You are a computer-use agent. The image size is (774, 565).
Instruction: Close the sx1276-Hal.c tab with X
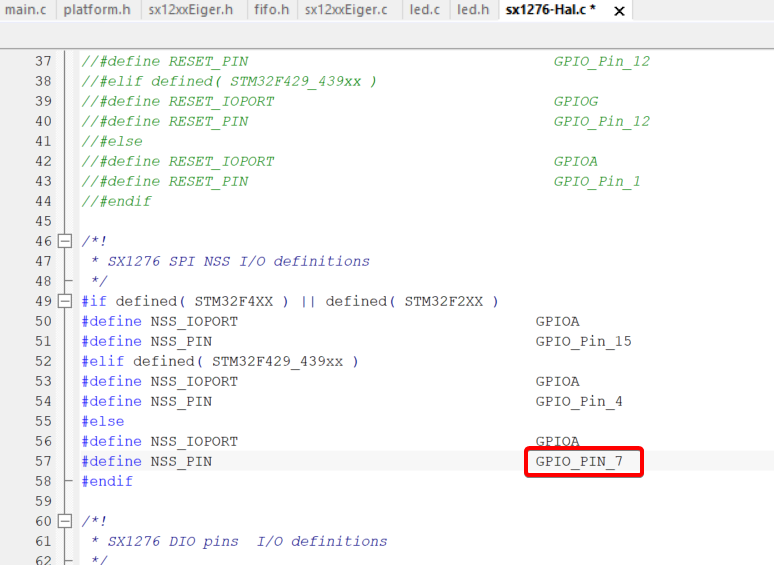619,11
